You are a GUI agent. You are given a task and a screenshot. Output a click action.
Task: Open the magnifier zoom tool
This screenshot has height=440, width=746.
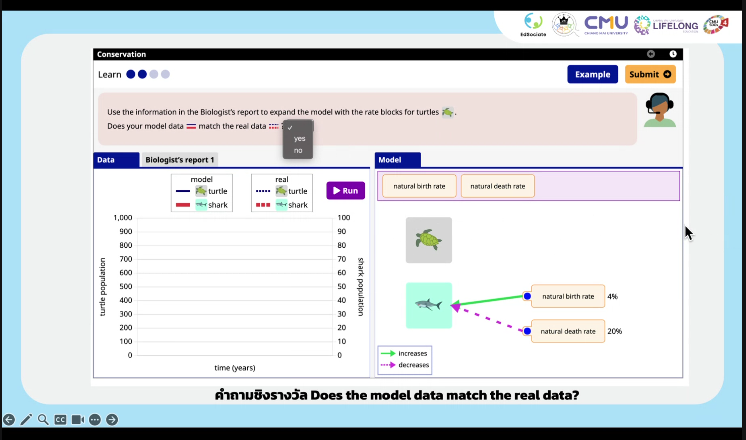[x=43, y=420]
